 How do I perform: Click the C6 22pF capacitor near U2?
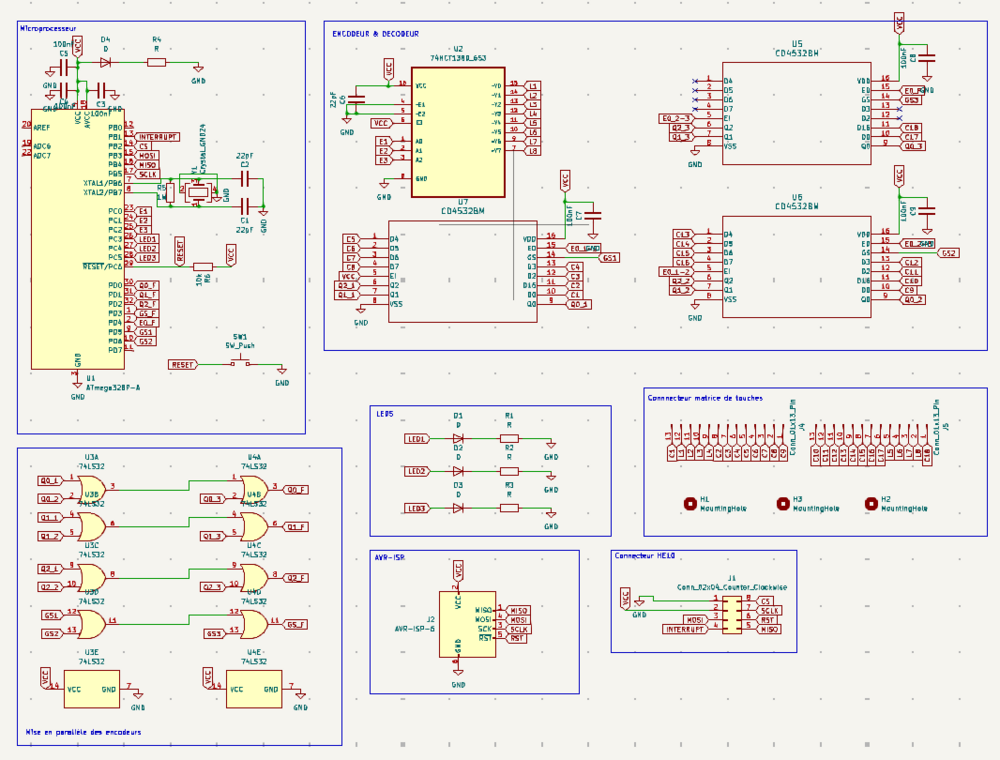358,99
